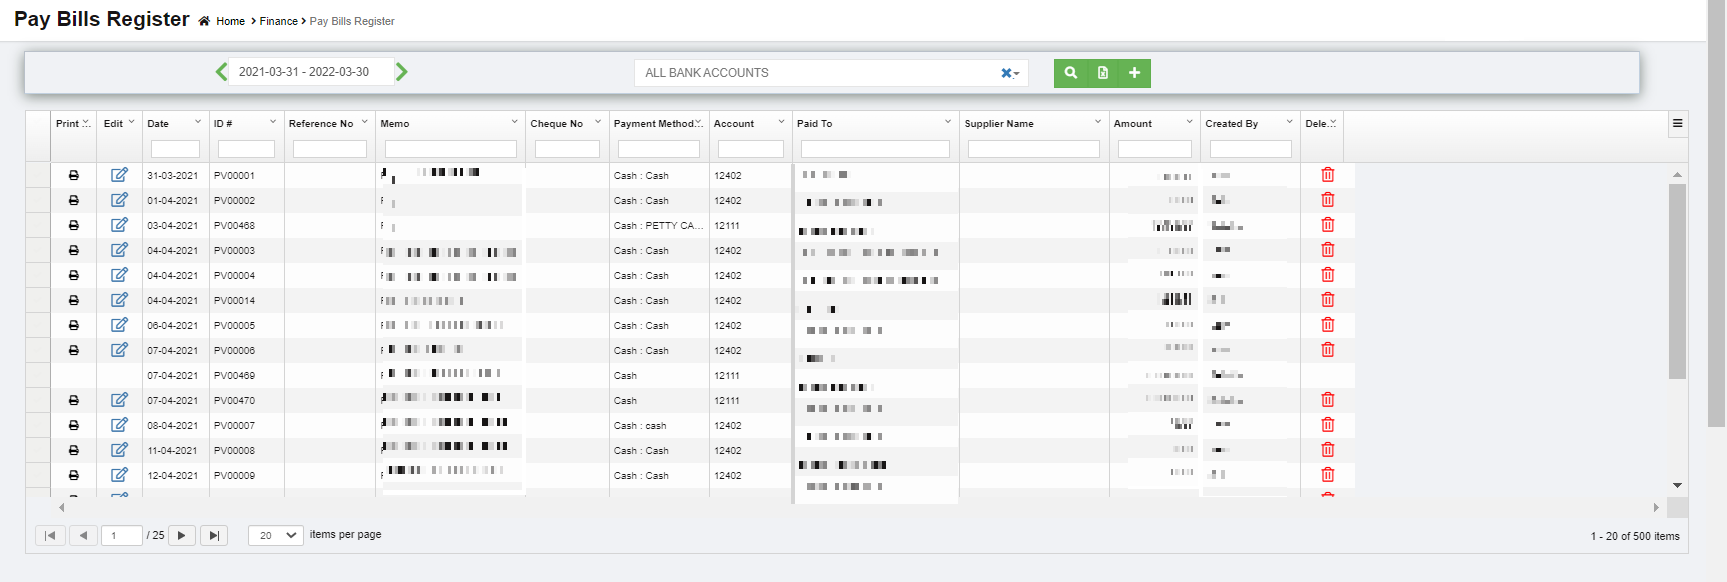Go to the next page of results
1727x582 pixels.
point(181,535)
